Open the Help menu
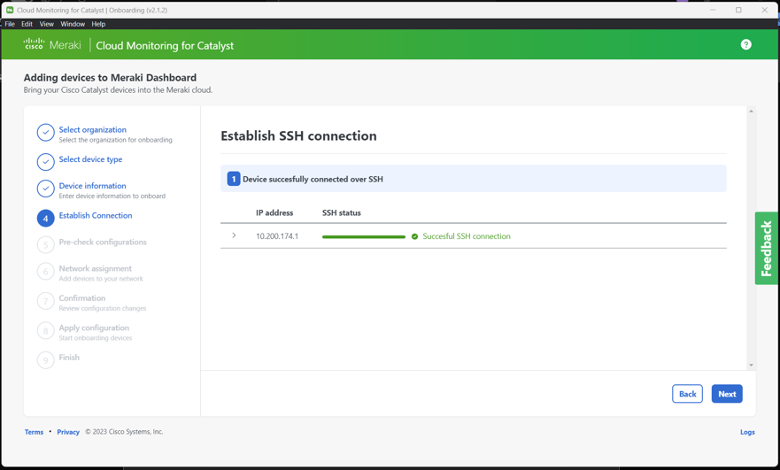The width and height of the screenshot is (780, 470). click(x=98, y=24)
